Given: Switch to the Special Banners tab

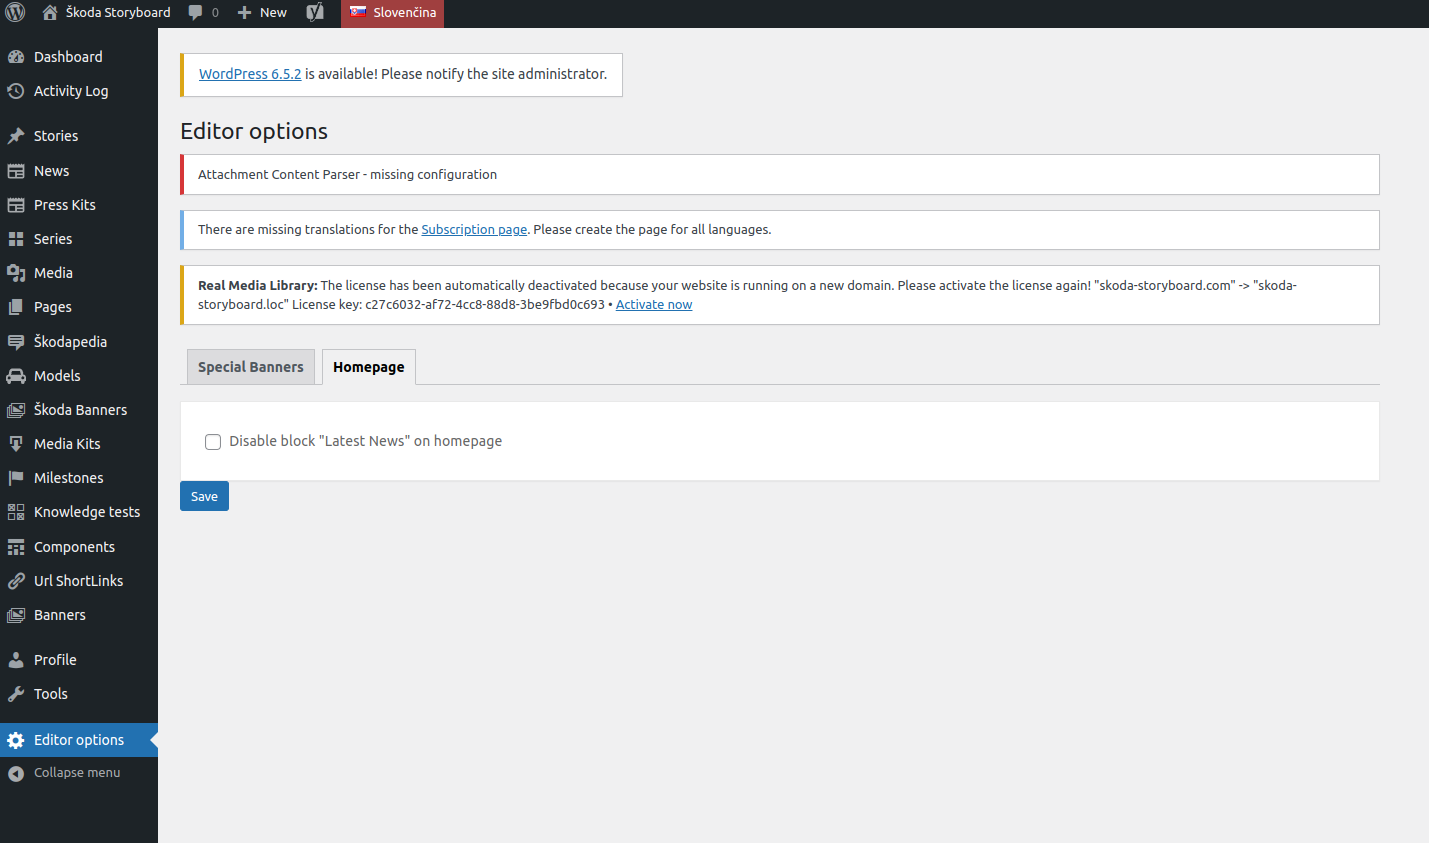Looking at the screenshot, I should pos(251,367).
